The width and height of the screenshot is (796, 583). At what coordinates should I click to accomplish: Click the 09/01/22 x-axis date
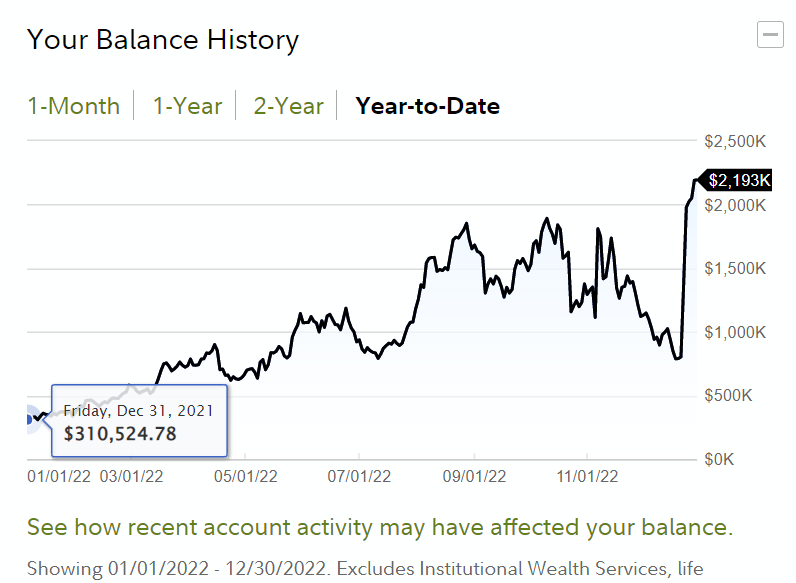476,476
